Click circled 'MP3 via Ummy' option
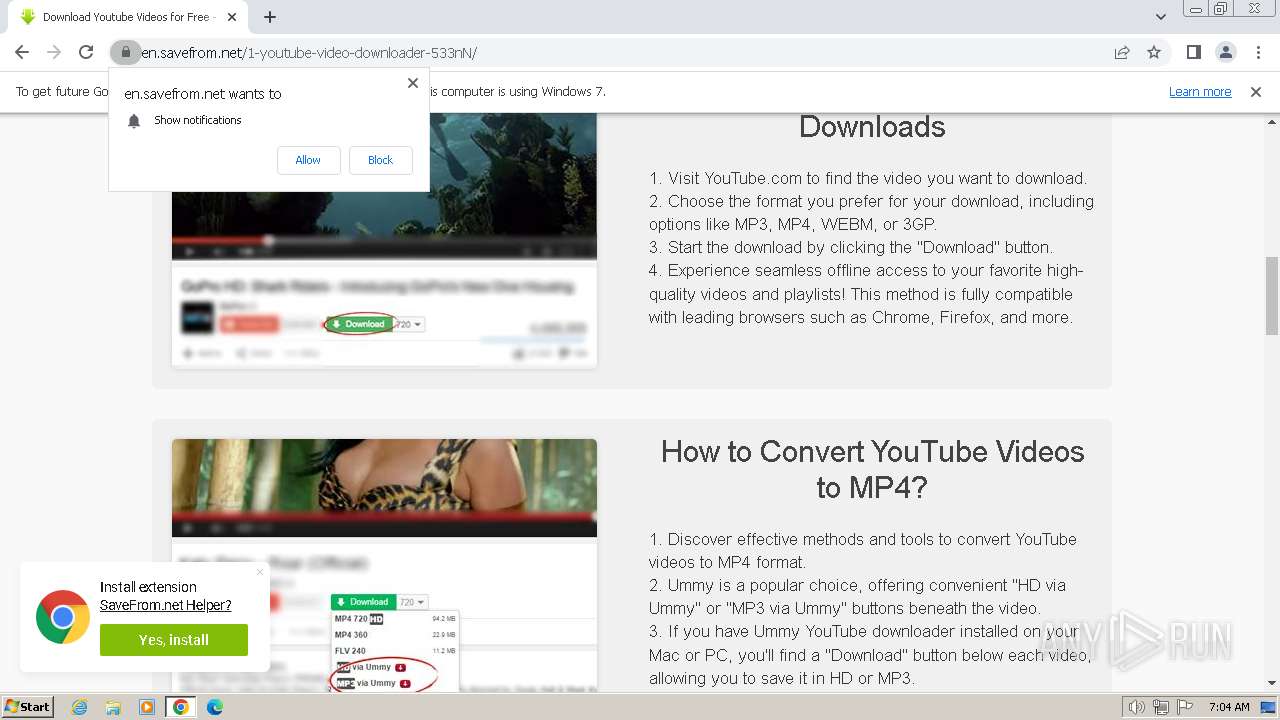The width and height of the screenshot is (1280, 720). [x=374, y=683]
